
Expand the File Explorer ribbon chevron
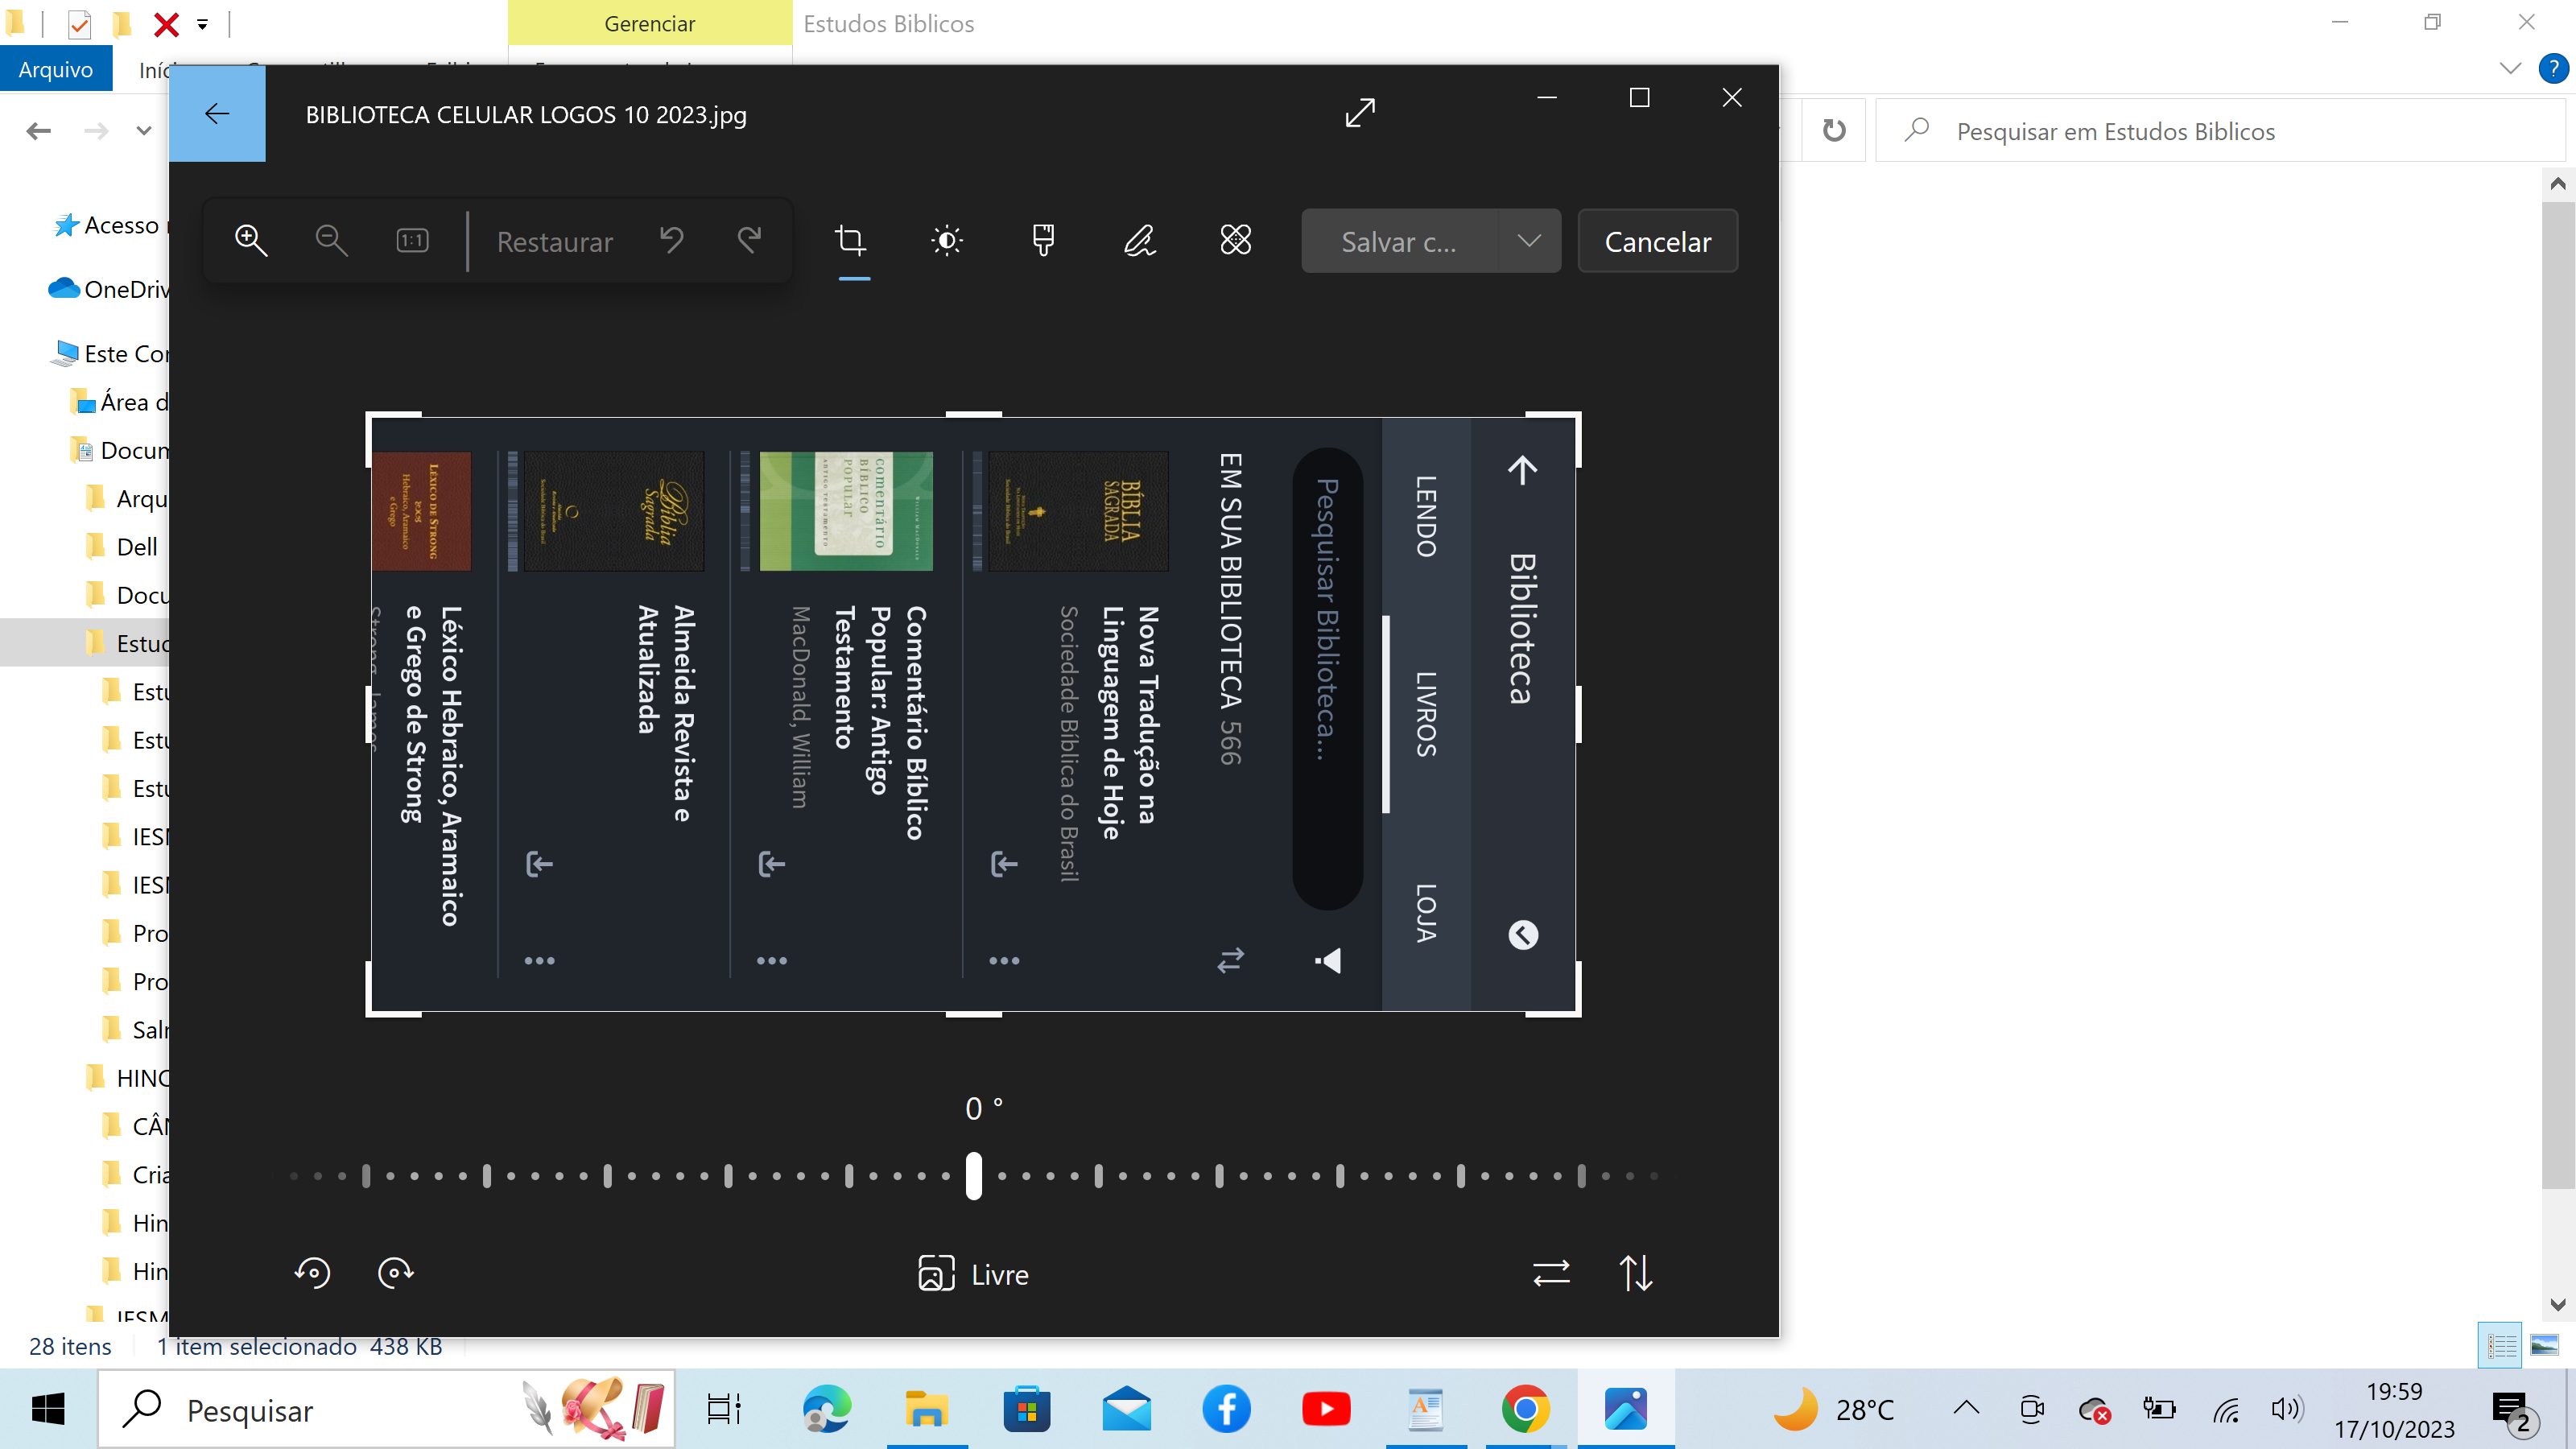(x=2510, y=68)
